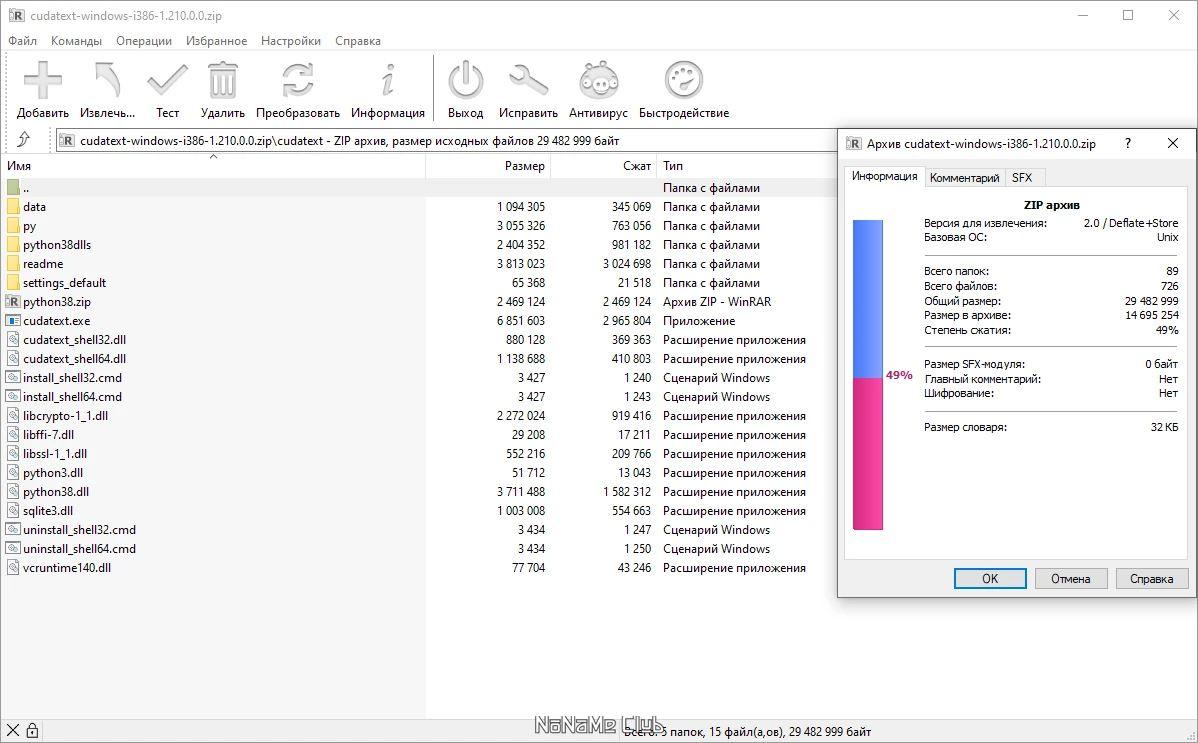Go up one folder level arrow
The width and height of the screenshot is (1198, 743).
click(24, 139)
